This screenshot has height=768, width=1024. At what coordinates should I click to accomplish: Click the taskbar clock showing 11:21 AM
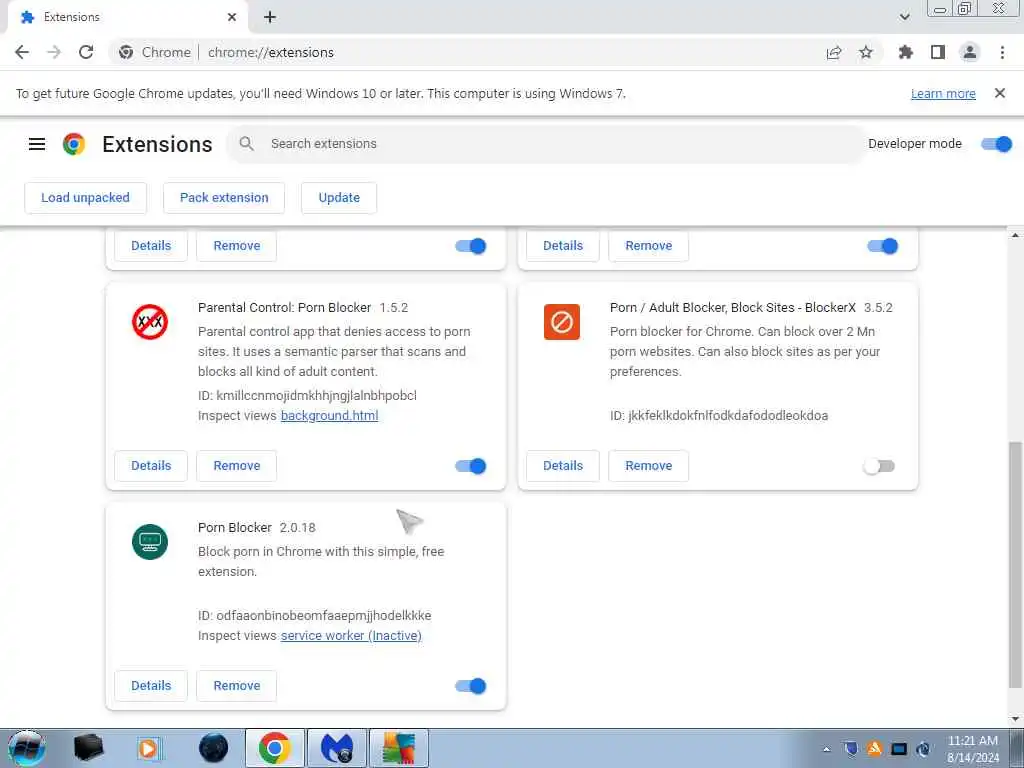pos(972,749)
